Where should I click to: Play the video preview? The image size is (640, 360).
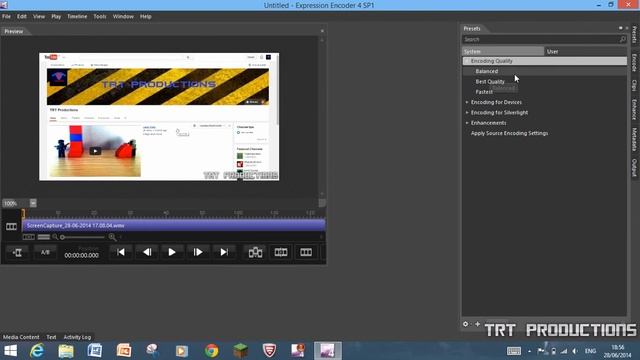pos(172,252)
